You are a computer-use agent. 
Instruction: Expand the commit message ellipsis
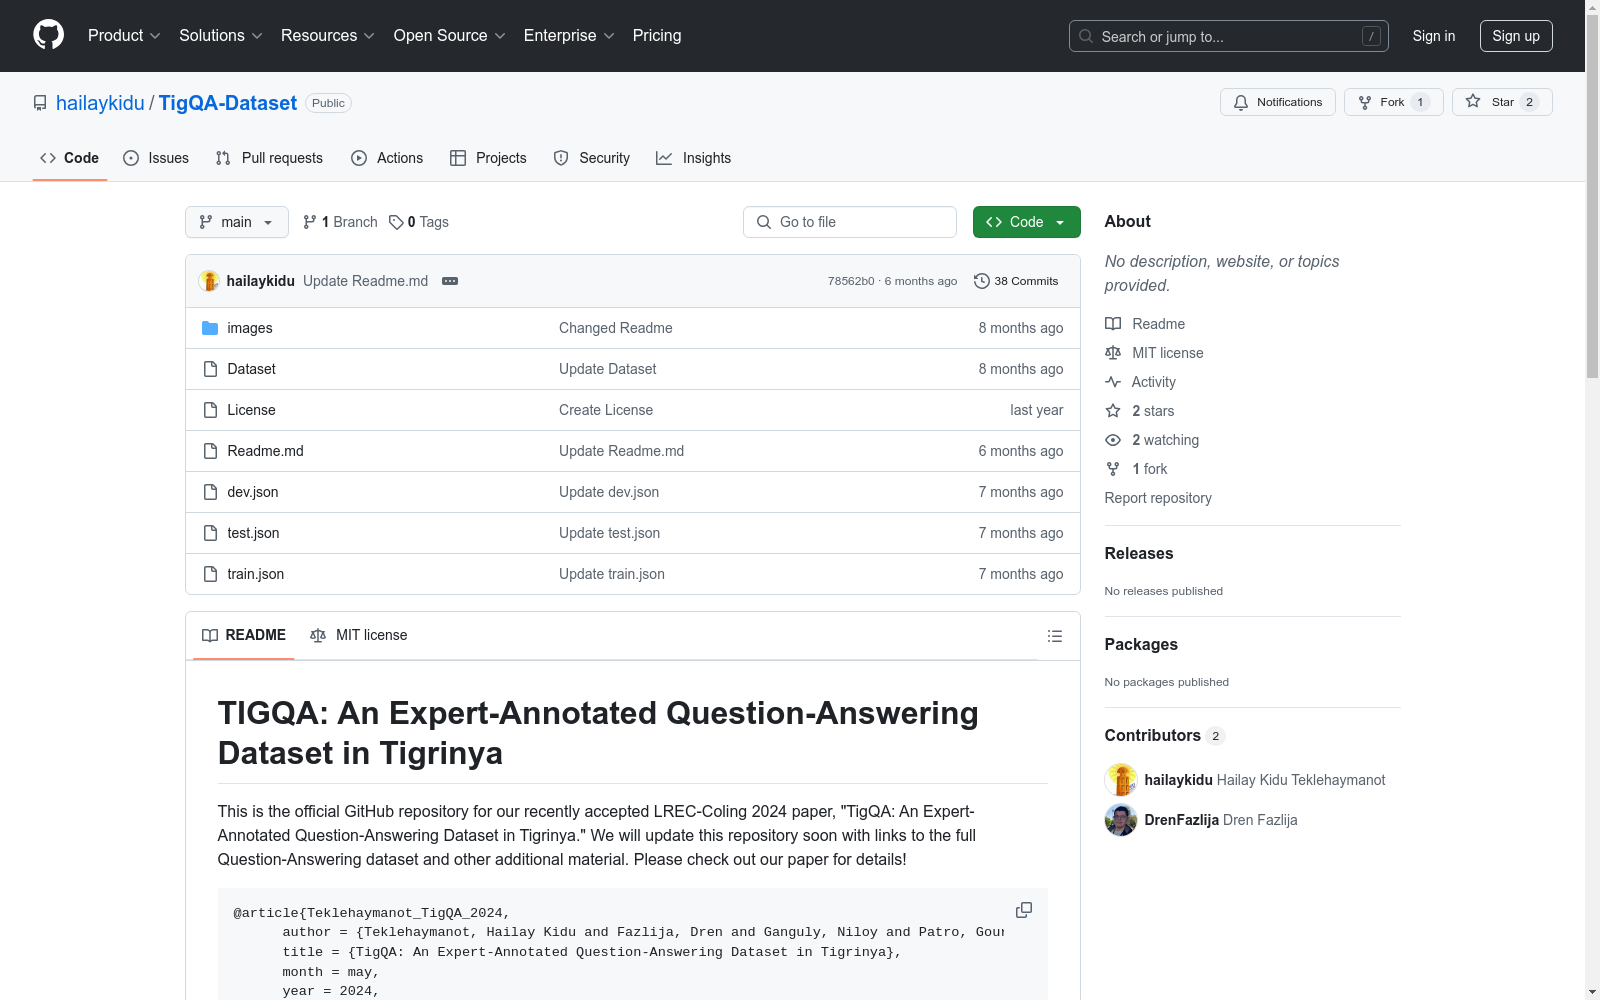(450, 281)
